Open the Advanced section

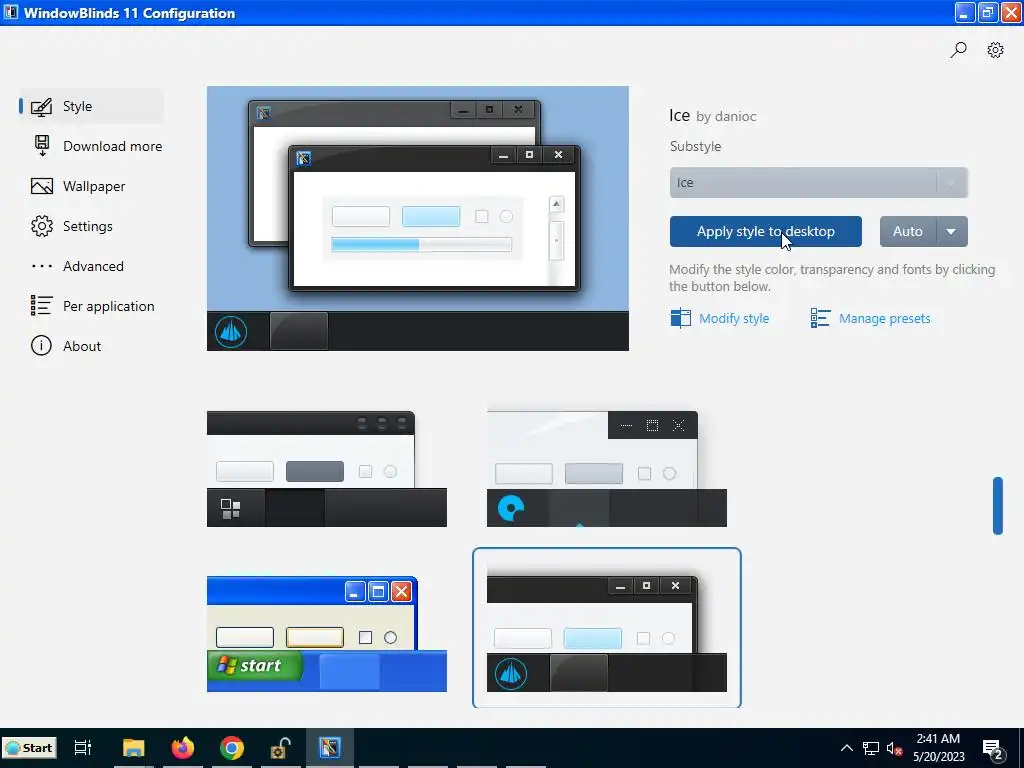[x=91, y=266]
